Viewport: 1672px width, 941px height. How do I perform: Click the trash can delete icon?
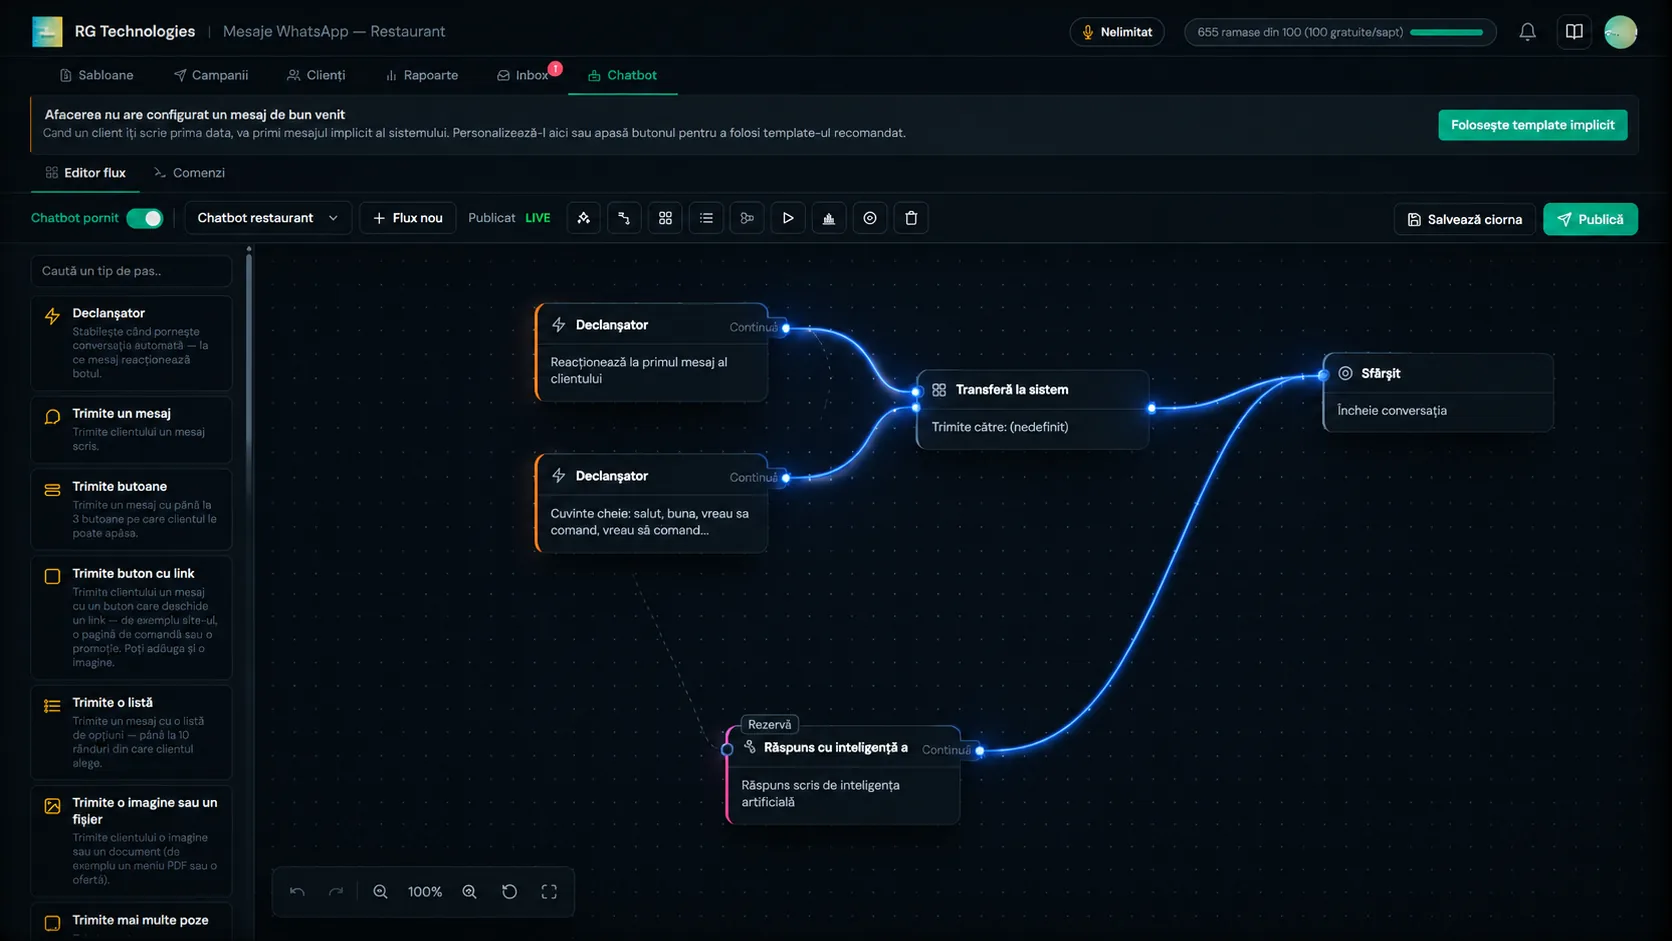[911, 218]
